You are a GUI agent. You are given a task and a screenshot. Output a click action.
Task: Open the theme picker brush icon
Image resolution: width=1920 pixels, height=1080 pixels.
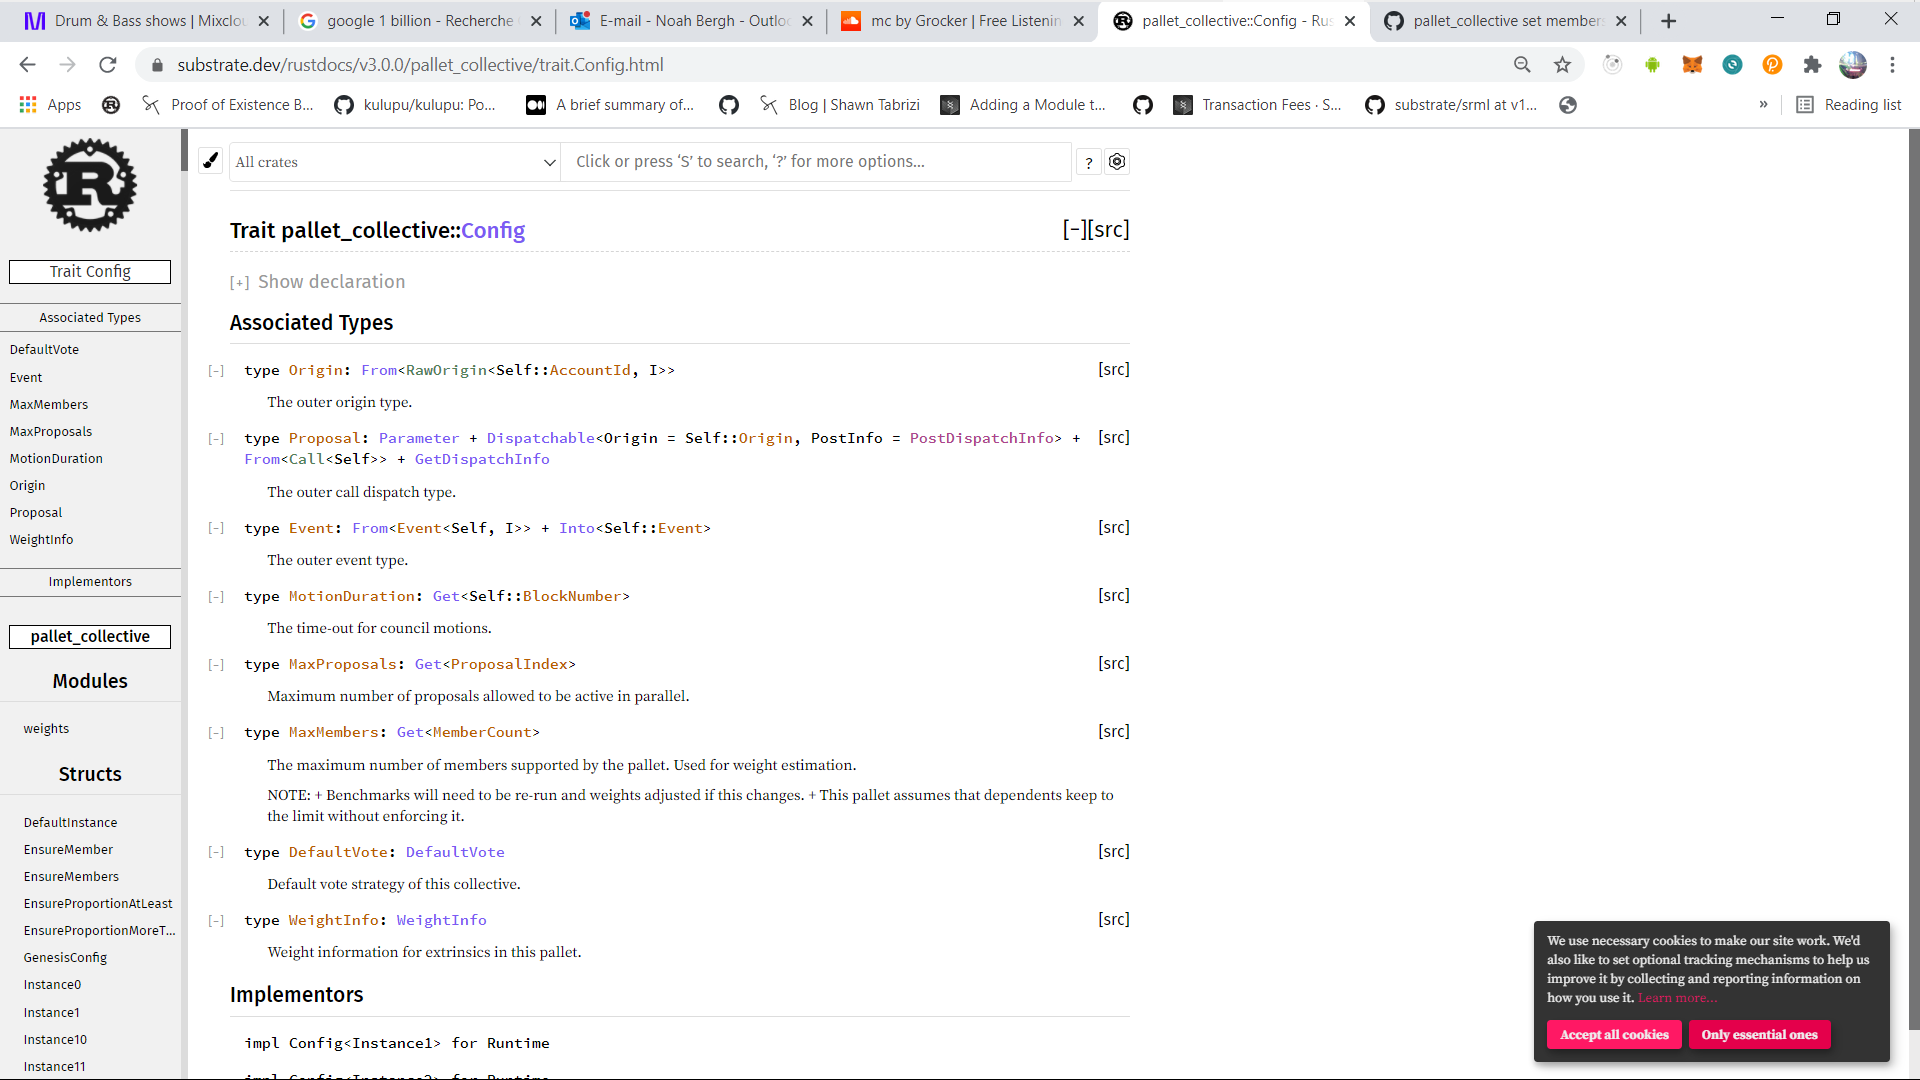point(211,161)
